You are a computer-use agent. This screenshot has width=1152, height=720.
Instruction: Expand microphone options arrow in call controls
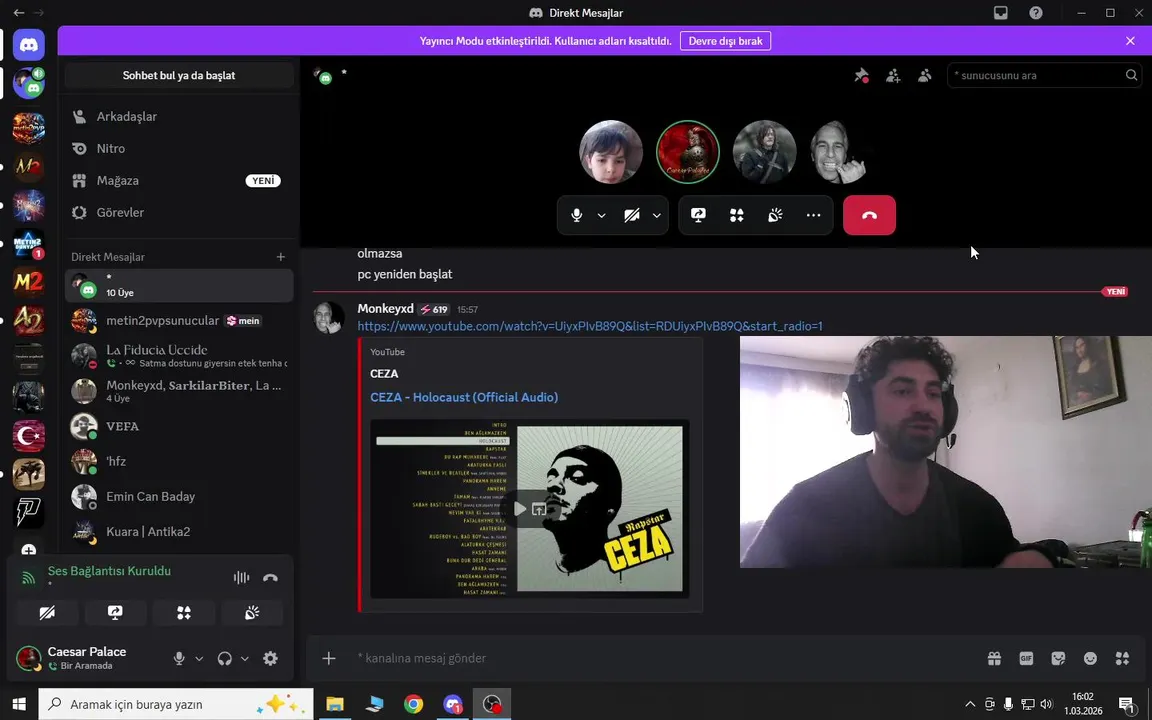click(x=602, y=215)
